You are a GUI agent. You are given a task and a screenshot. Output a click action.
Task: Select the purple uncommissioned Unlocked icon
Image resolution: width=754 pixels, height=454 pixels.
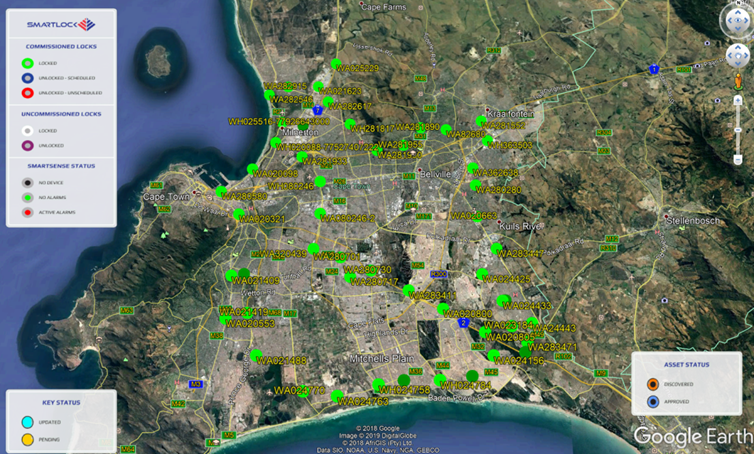[27, 145]
